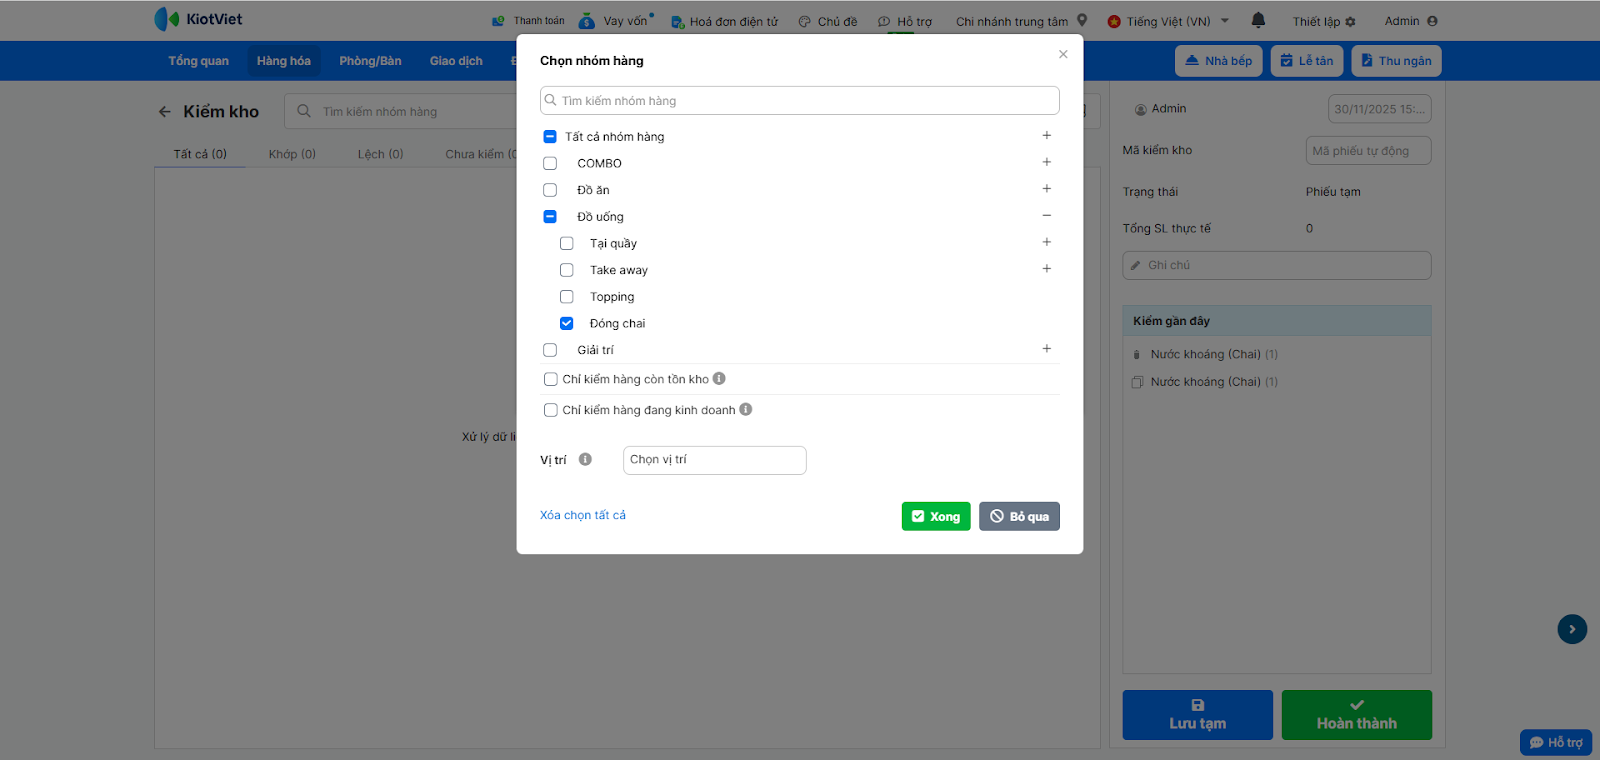
Task: Expand the Đồ ăn group
Action: click(1047, 188)
